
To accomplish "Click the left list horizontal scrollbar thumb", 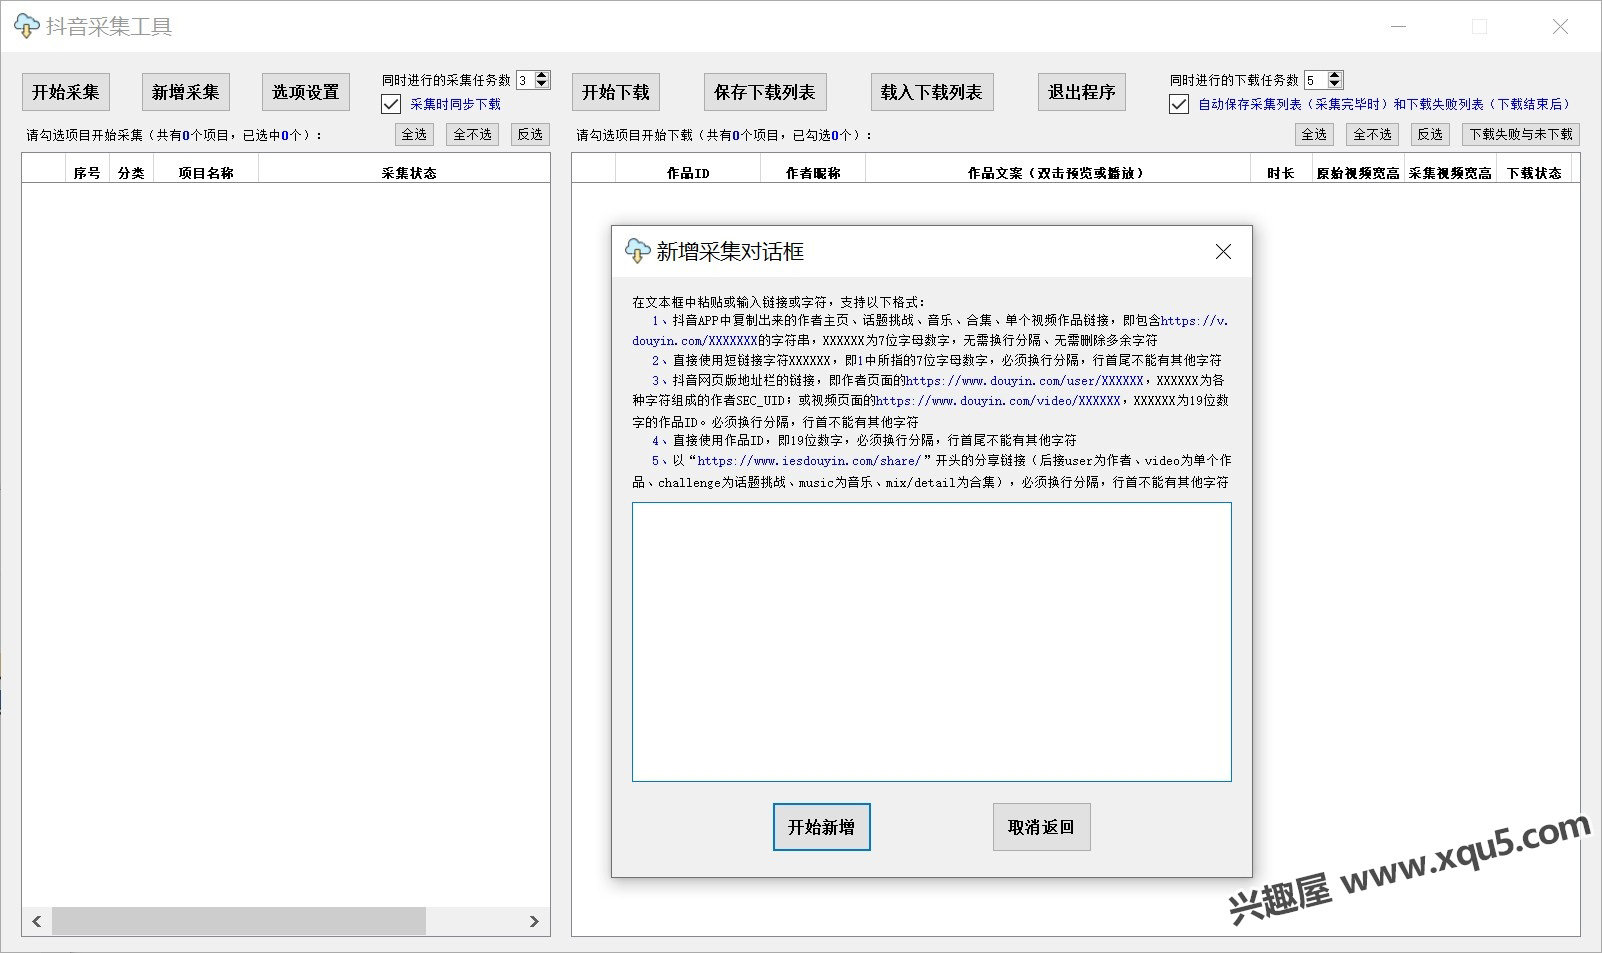I will pyautogui.click(x=239, y=921).
